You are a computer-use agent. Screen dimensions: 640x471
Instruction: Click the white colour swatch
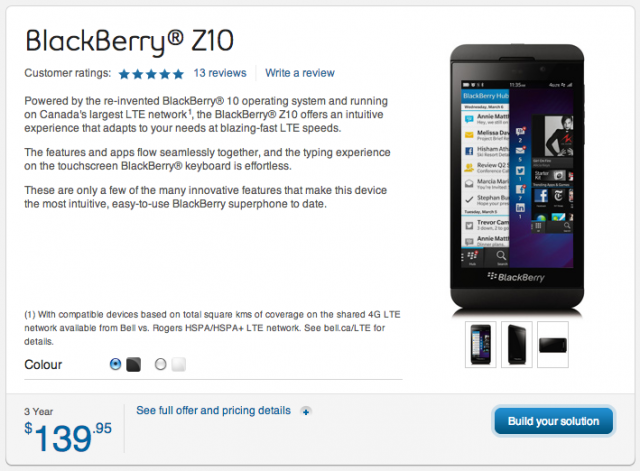point(178,364)
